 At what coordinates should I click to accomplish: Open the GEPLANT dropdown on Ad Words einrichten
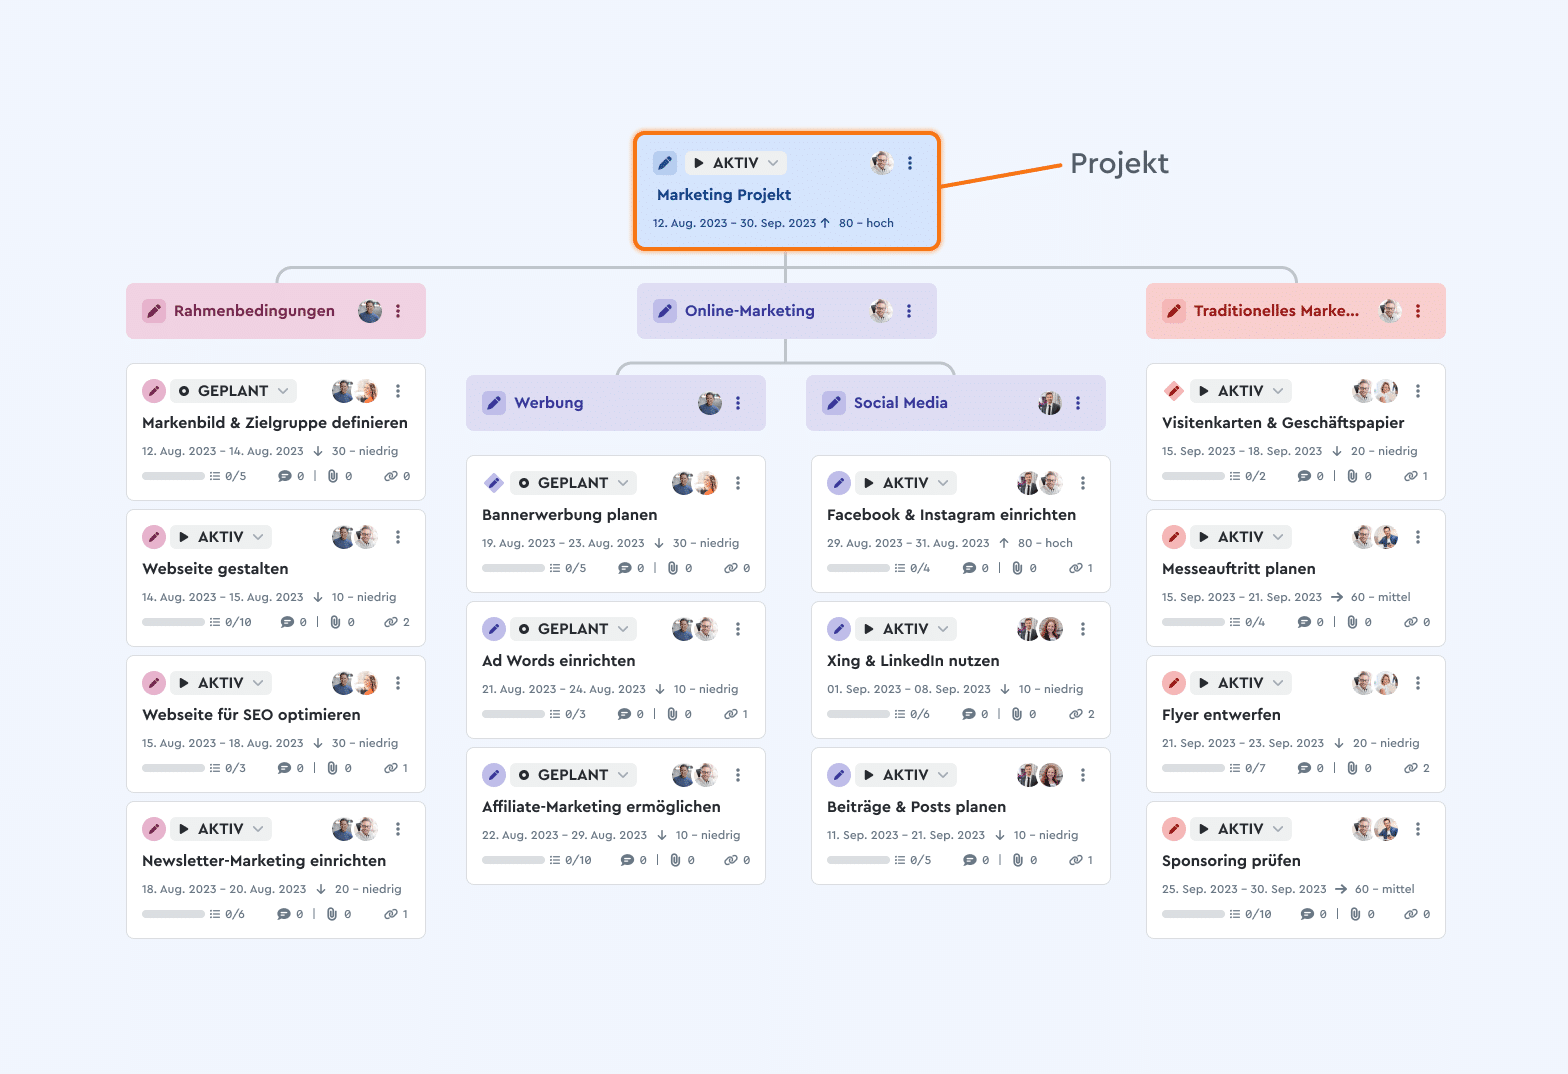[573, 629]
